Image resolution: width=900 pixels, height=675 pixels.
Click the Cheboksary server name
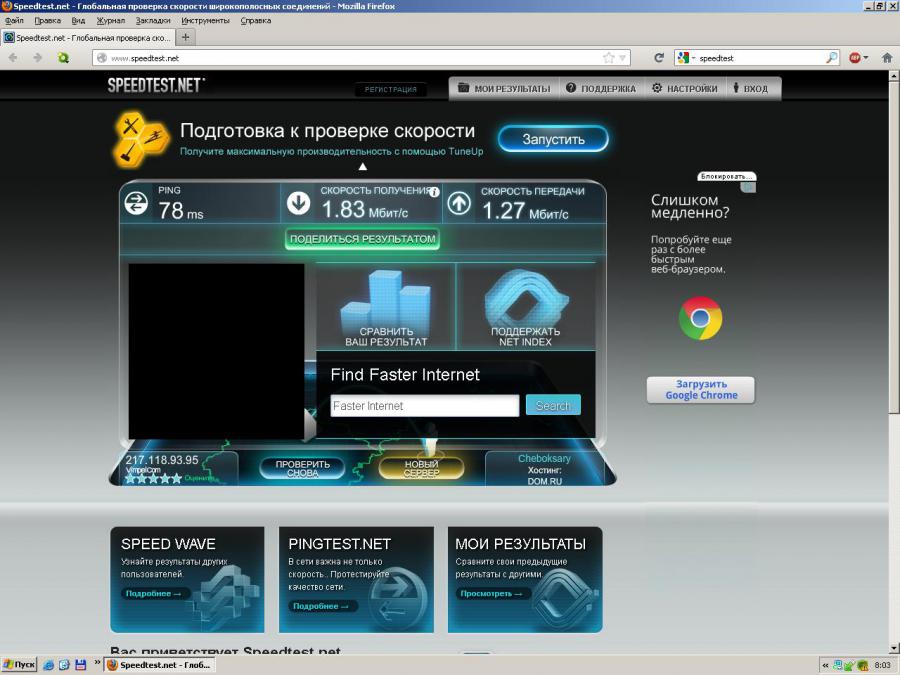tap(544, 459)
